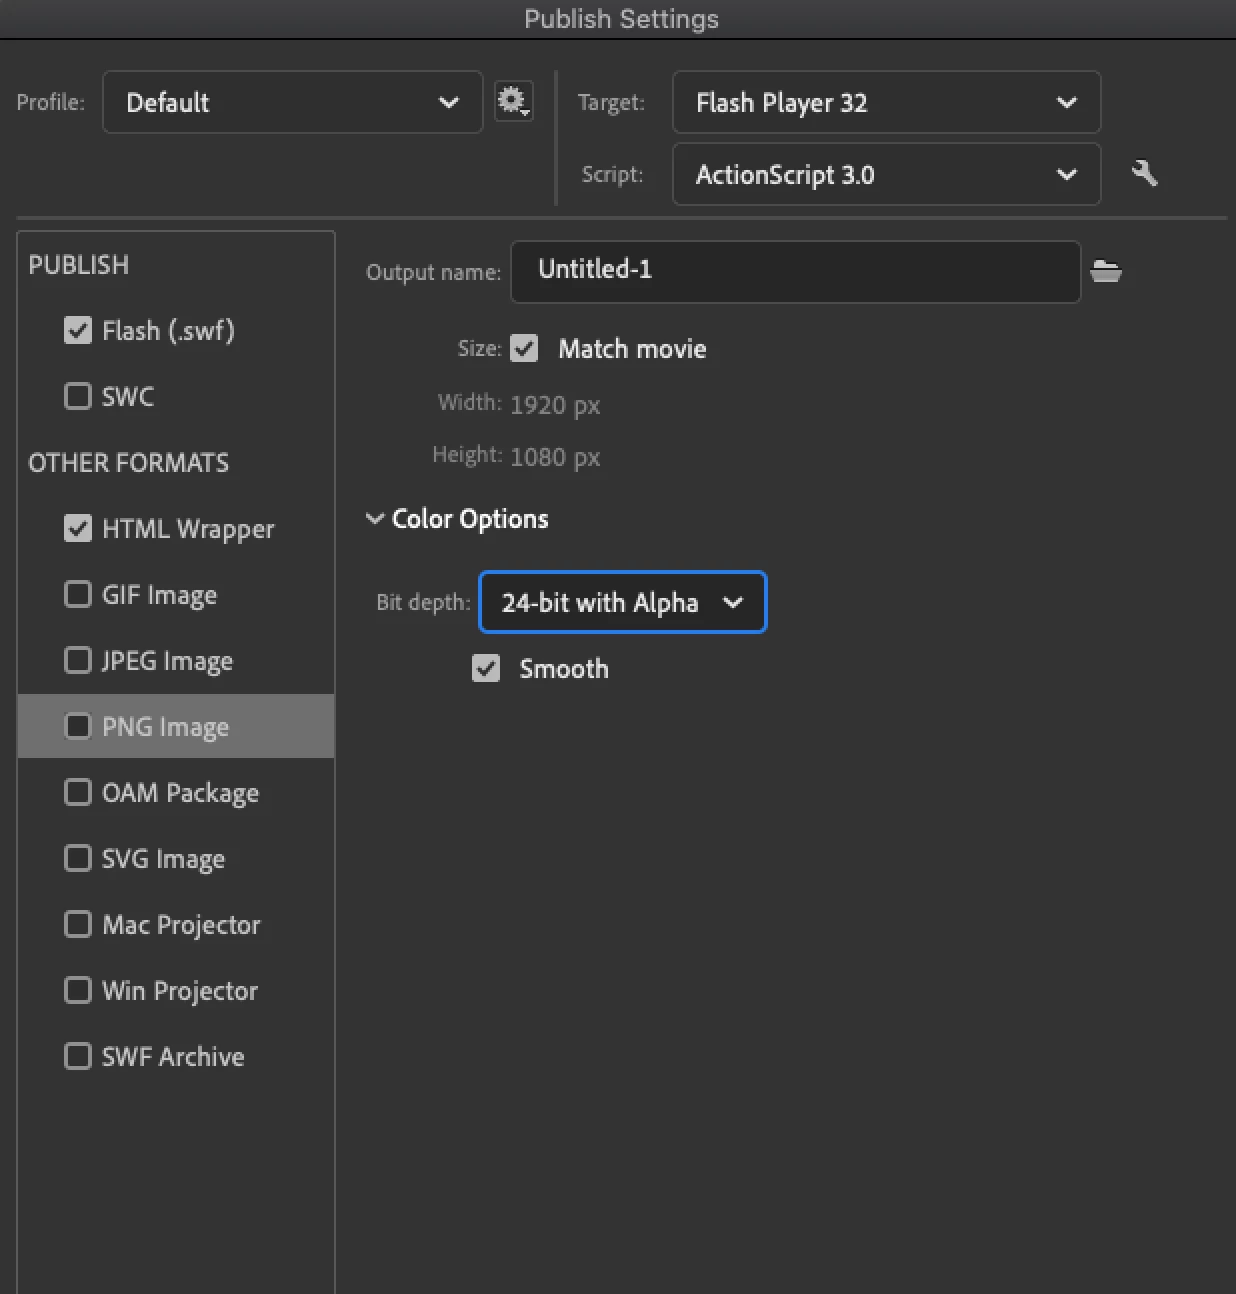Viewport: 1236px width, 1294px height.
Task: Check the PNG Image checkbox
Action: [x=78, y=726]
